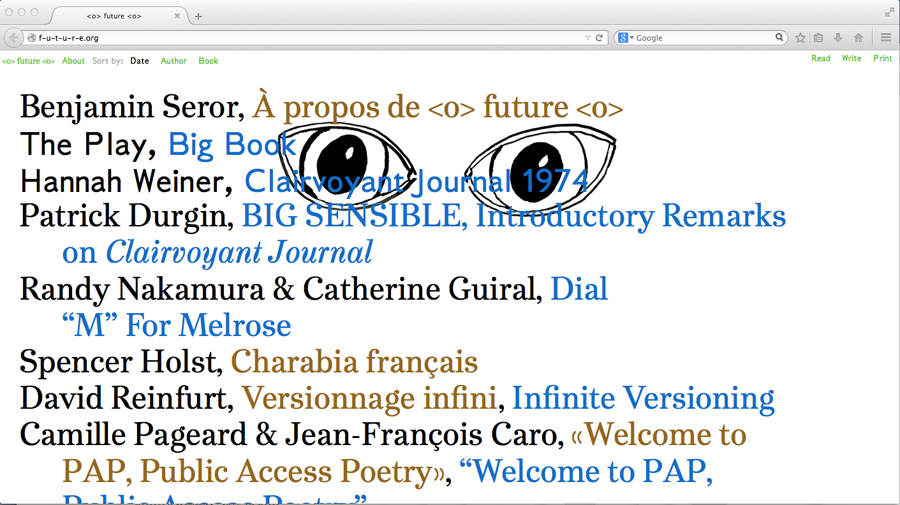
Task: Bookmark this page with the star icon
Action: (x=800, y=38)
